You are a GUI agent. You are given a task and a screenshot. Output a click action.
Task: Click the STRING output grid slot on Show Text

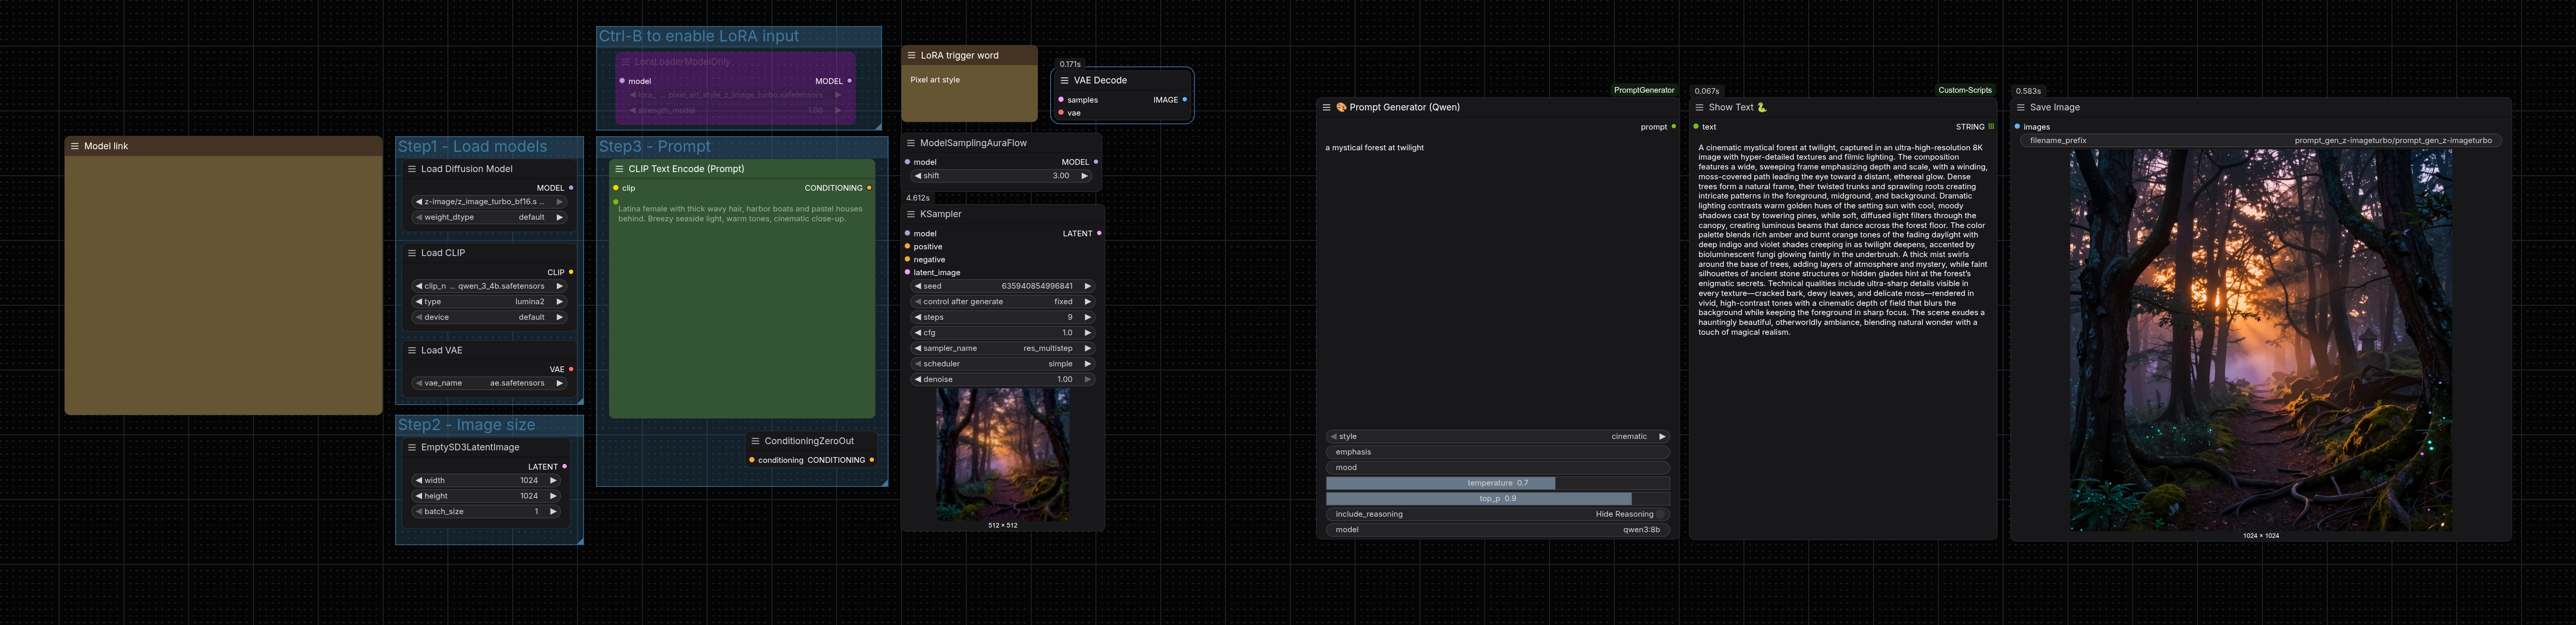pos(1991,127)
